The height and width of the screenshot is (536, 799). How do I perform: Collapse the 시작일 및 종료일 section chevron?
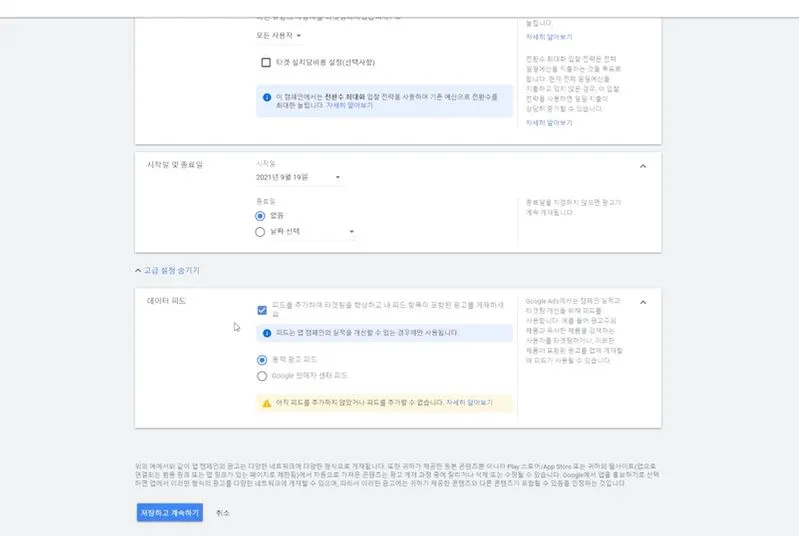643,166
